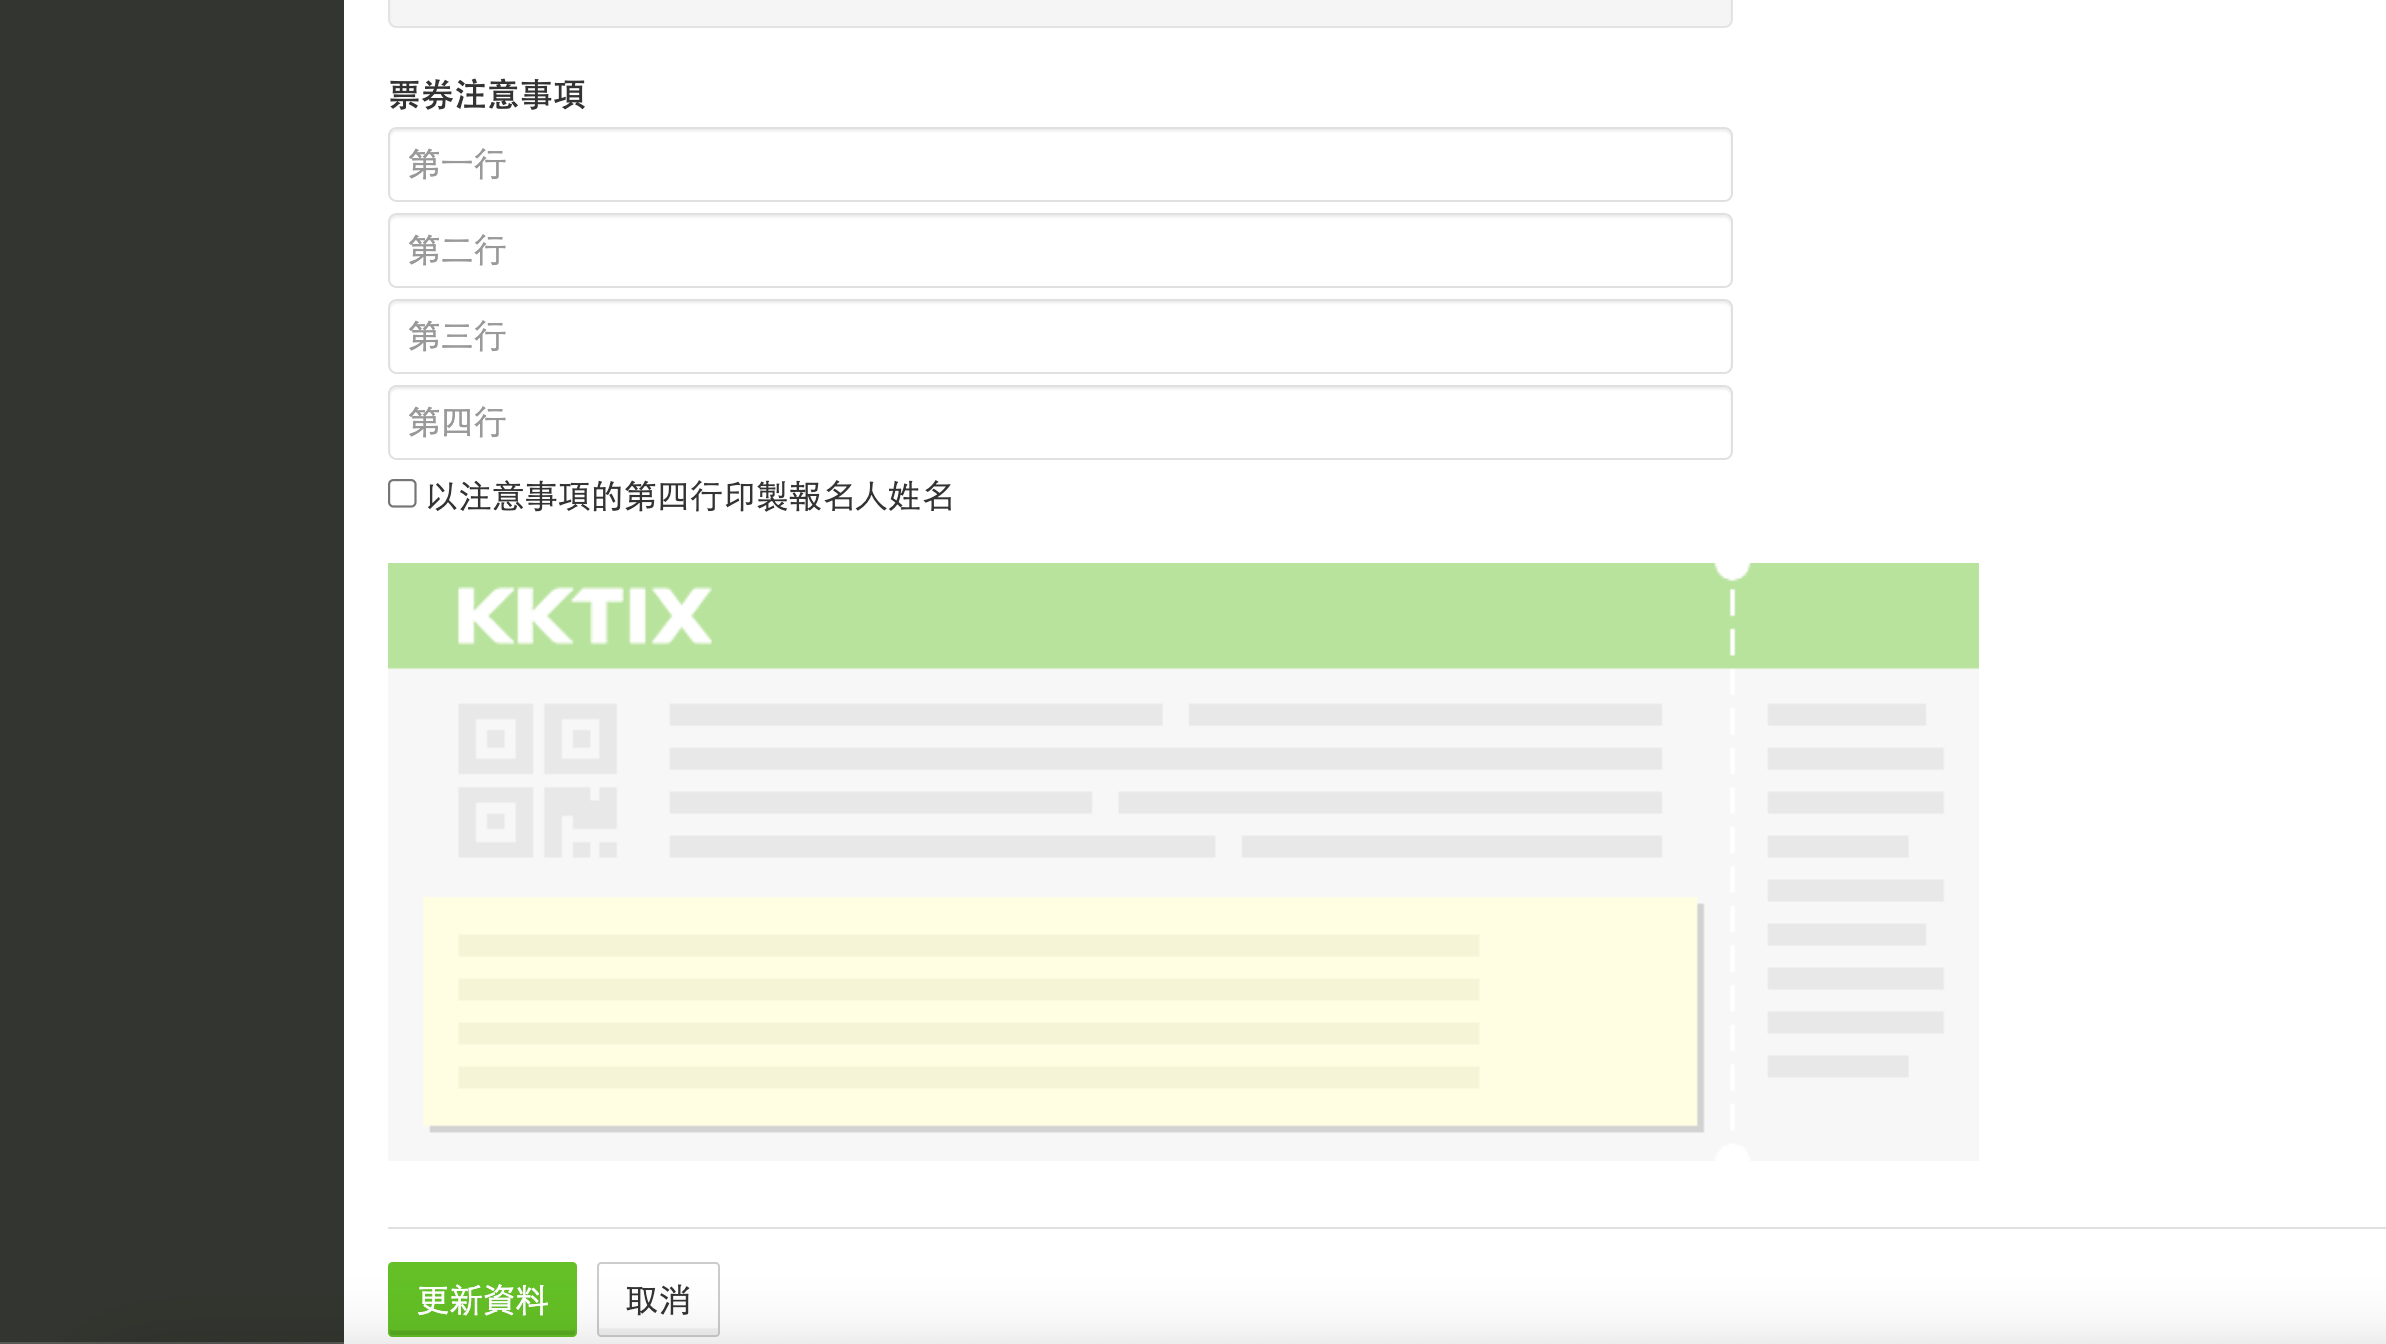Click the KKTIX ticket preview image
The image size is (2386, 1344).
[x=1183, y=861]
